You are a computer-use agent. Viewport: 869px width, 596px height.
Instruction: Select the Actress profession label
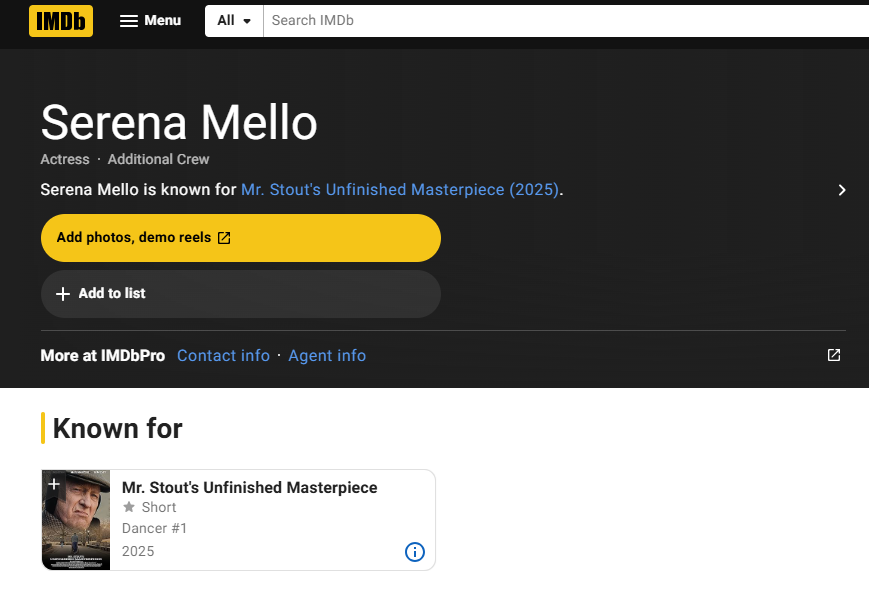pyautogui.click(x=65, y=159)
